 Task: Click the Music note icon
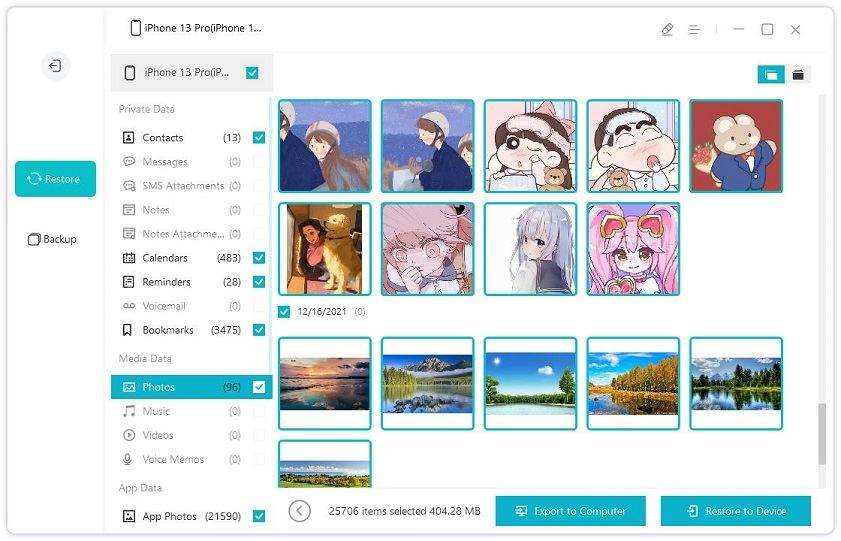coord(129,411)
